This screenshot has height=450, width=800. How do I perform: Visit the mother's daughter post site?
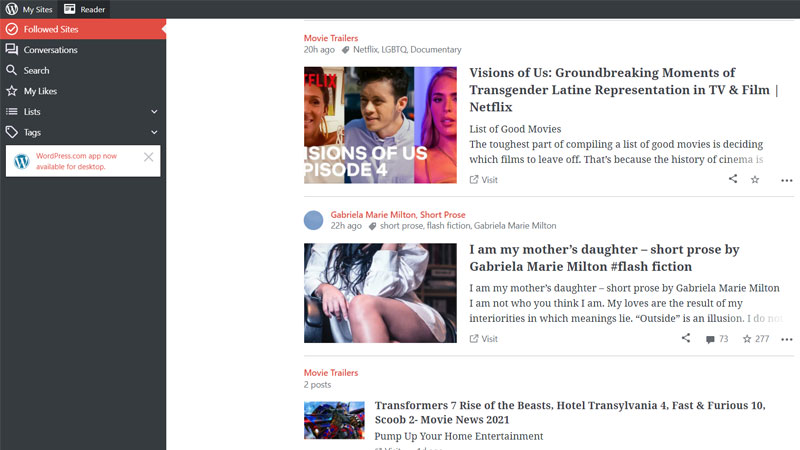coord(483,339)
